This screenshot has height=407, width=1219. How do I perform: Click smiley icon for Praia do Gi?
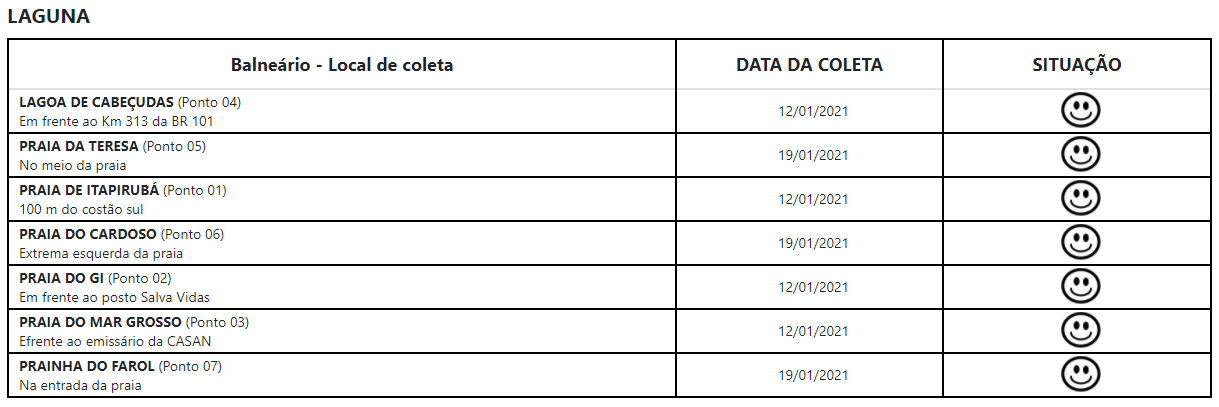pos(1079,286)
